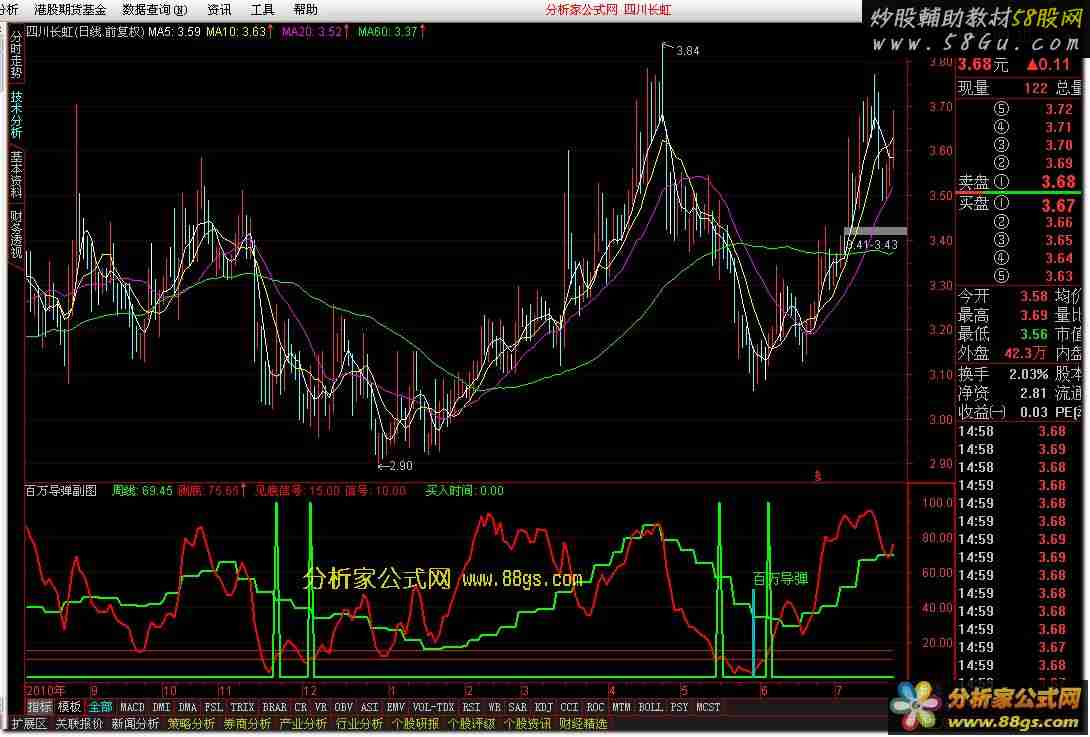Switch to the VR indicator

click(x=320, y=707)
